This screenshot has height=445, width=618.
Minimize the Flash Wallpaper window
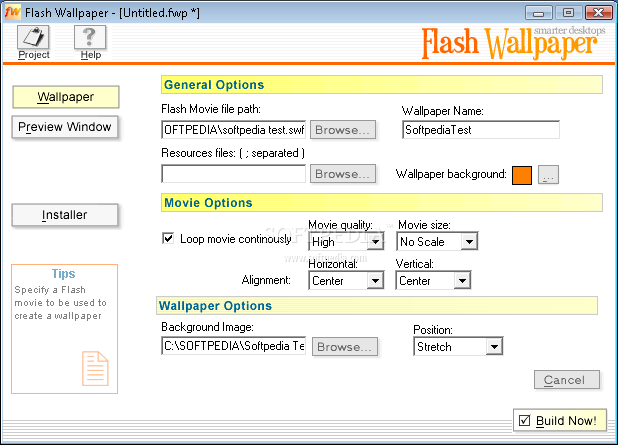point(538,13)
